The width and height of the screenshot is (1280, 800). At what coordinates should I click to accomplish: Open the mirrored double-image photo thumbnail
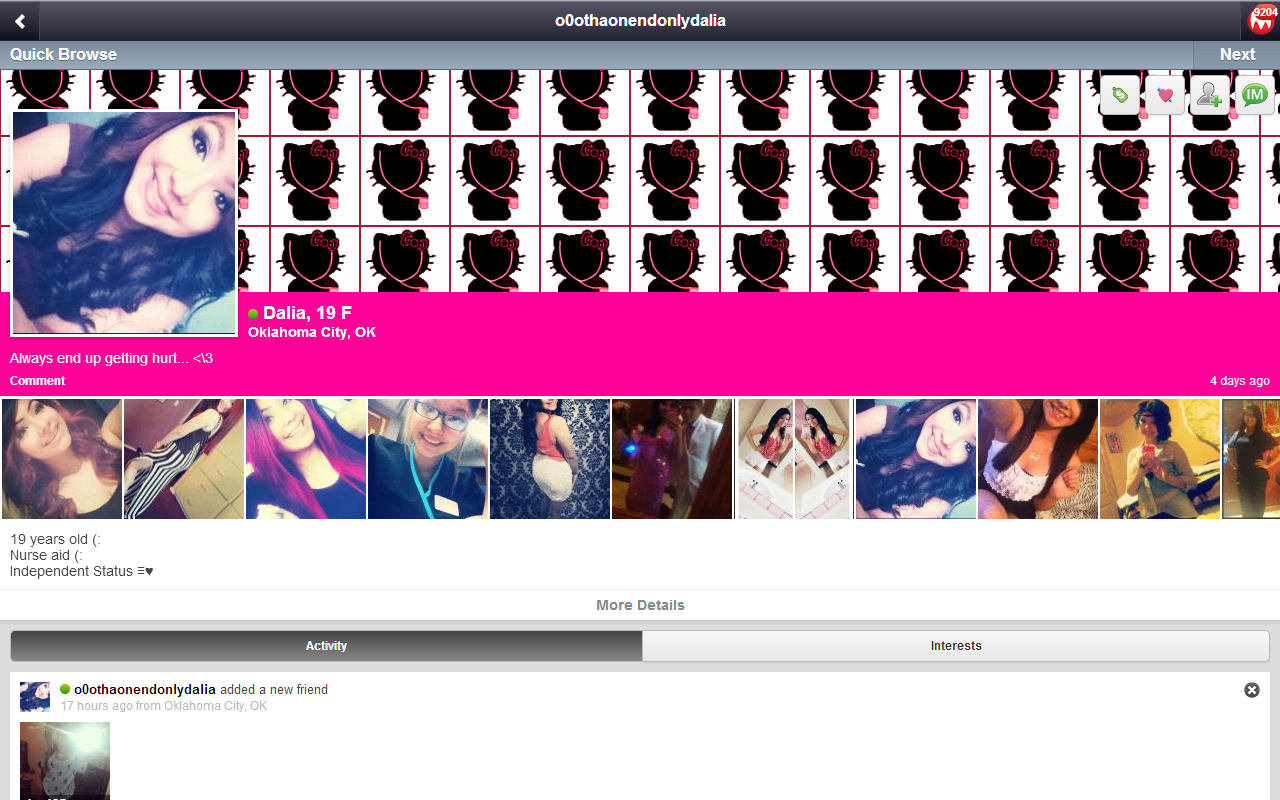[x=794, y=459]
